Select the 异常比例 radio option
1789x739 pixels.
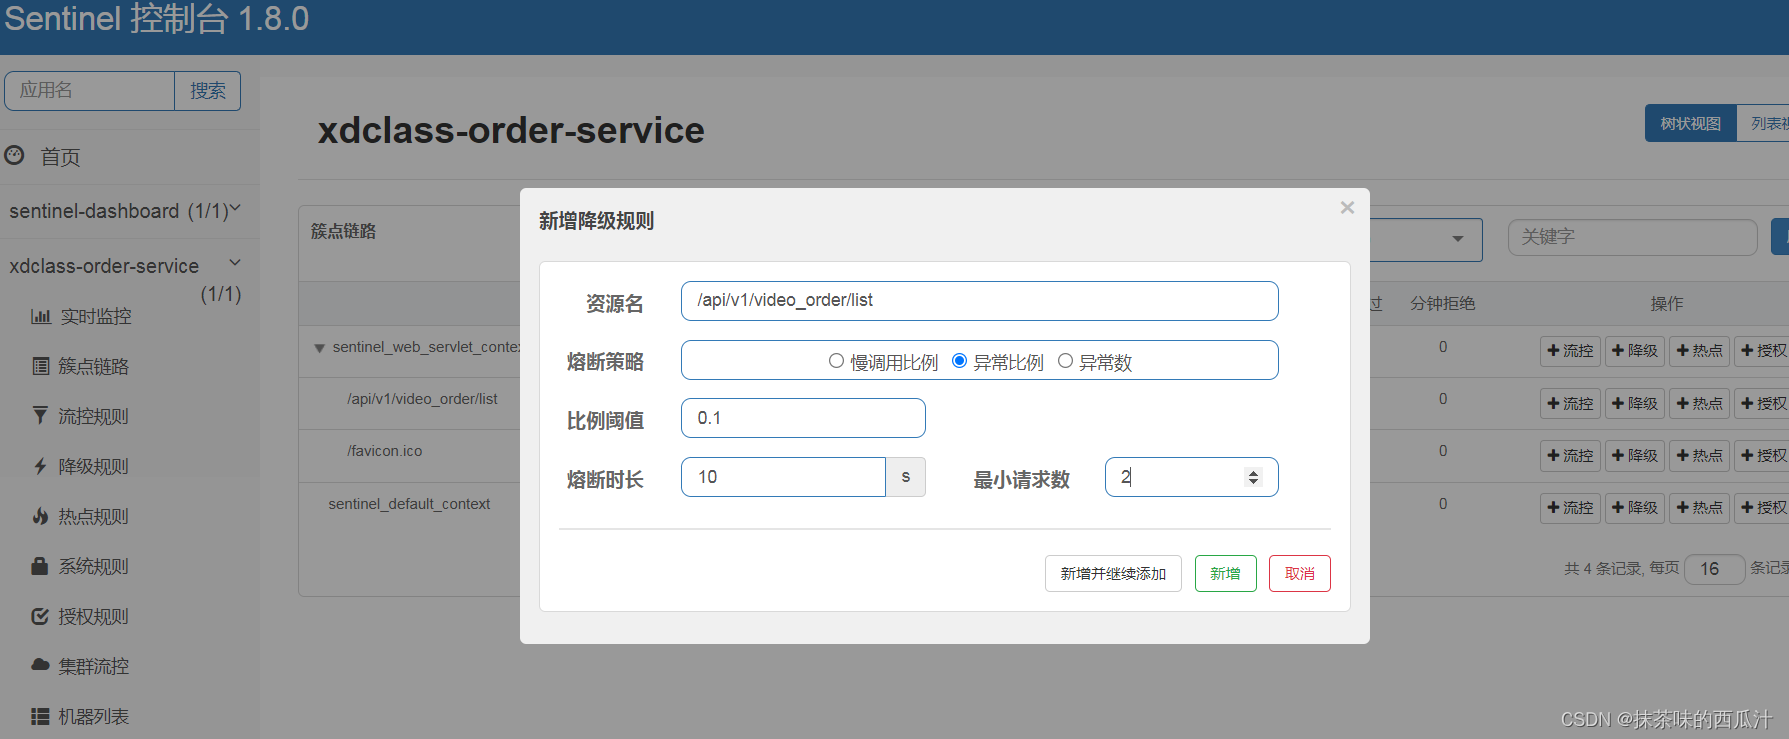click(959, 361)
